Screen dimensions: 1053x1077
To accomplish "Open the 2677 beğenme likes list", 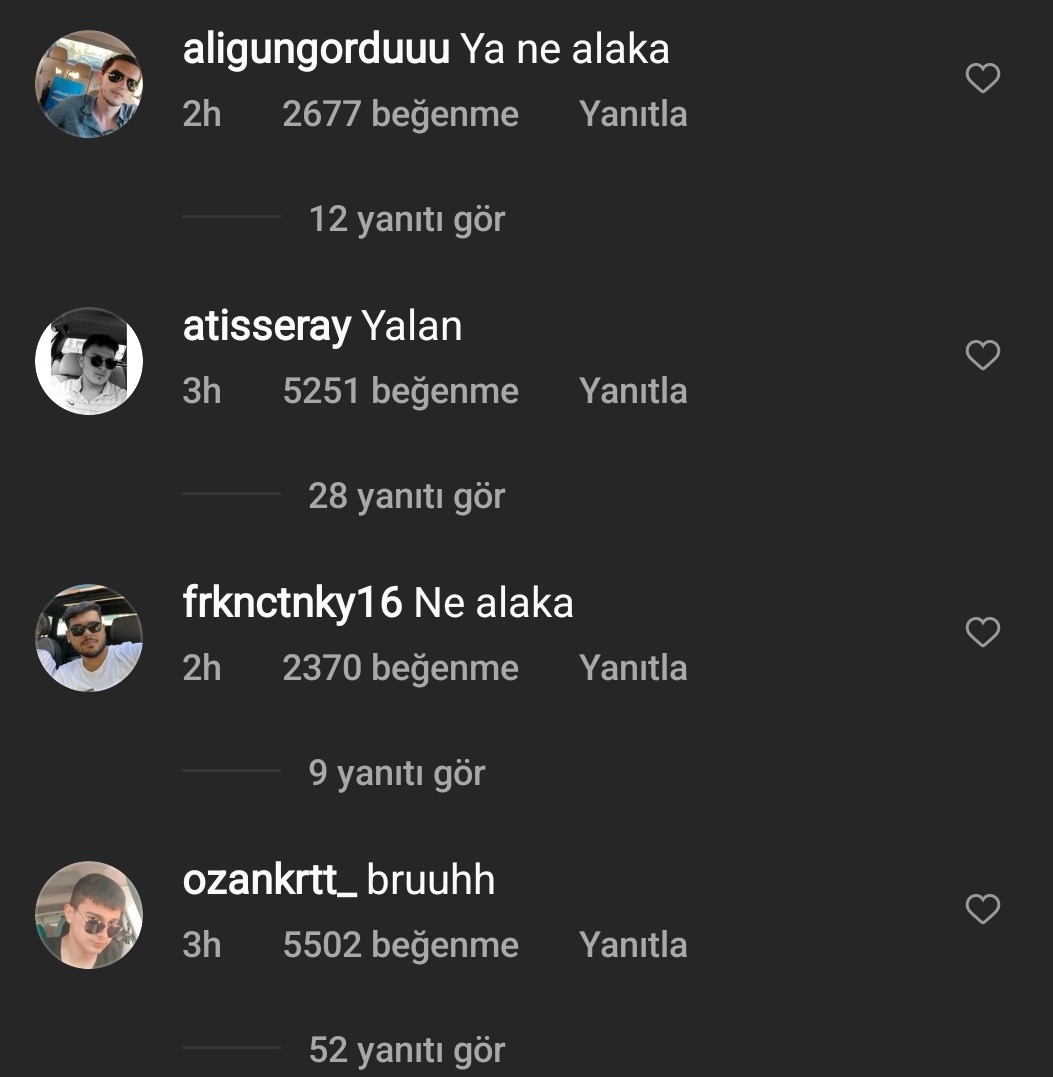I will tap(400, 115).
